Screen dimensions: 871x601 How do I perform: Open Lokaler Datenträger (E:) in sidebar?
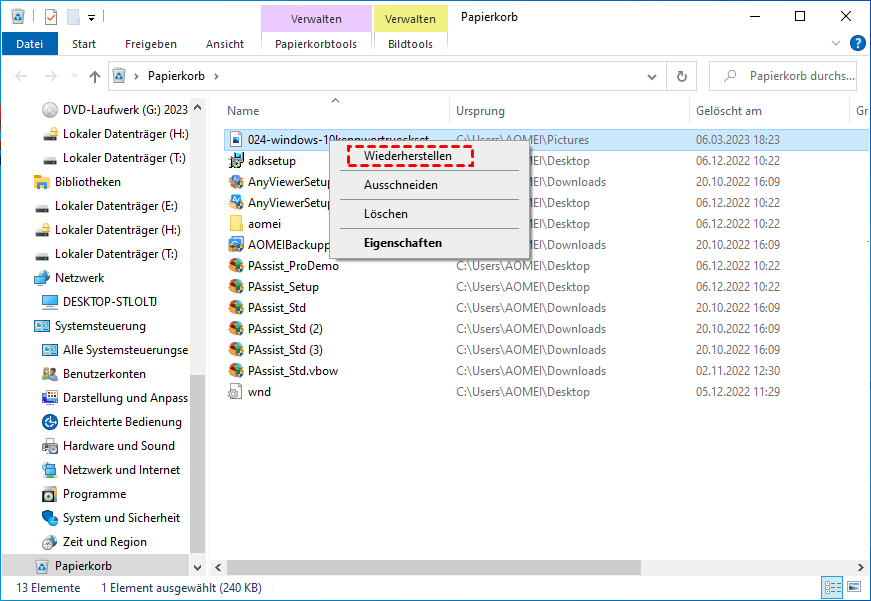pyautogui.click(x=116, y=206)
